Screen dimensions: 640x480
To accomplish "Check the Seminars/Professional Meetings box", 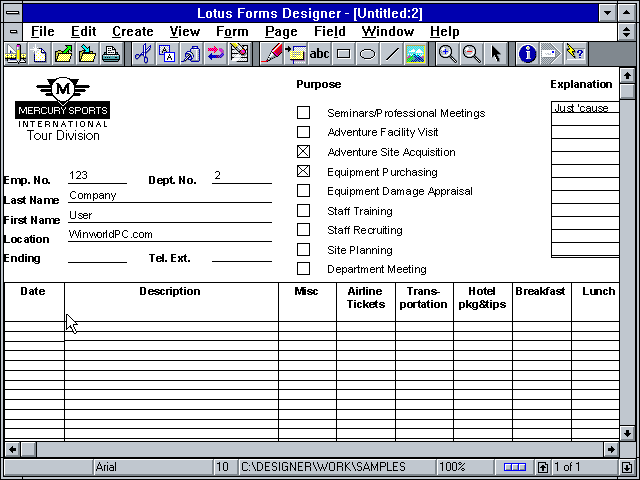I will pyautogui.click(x=303, y=112).
